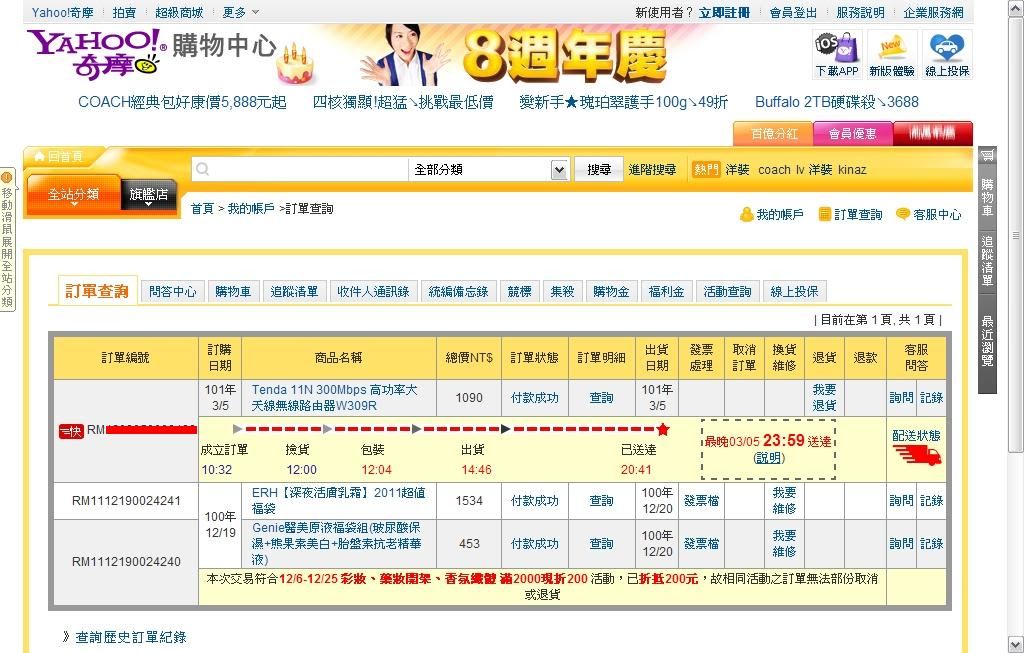Click the 搜尋 search button
The height and width of the screenshot is (653, 1024).
click(x=599, y=170)
